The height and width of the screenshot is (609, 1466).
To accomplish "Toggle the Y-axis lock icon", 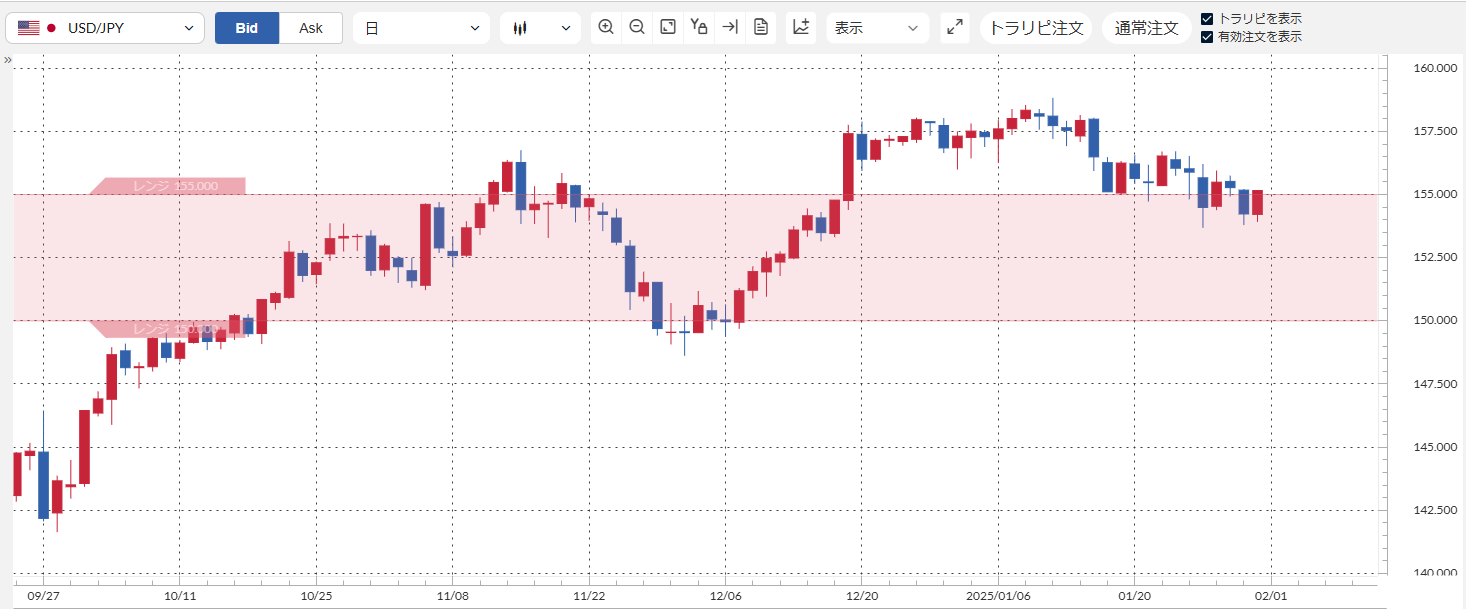I will [699, 27].
